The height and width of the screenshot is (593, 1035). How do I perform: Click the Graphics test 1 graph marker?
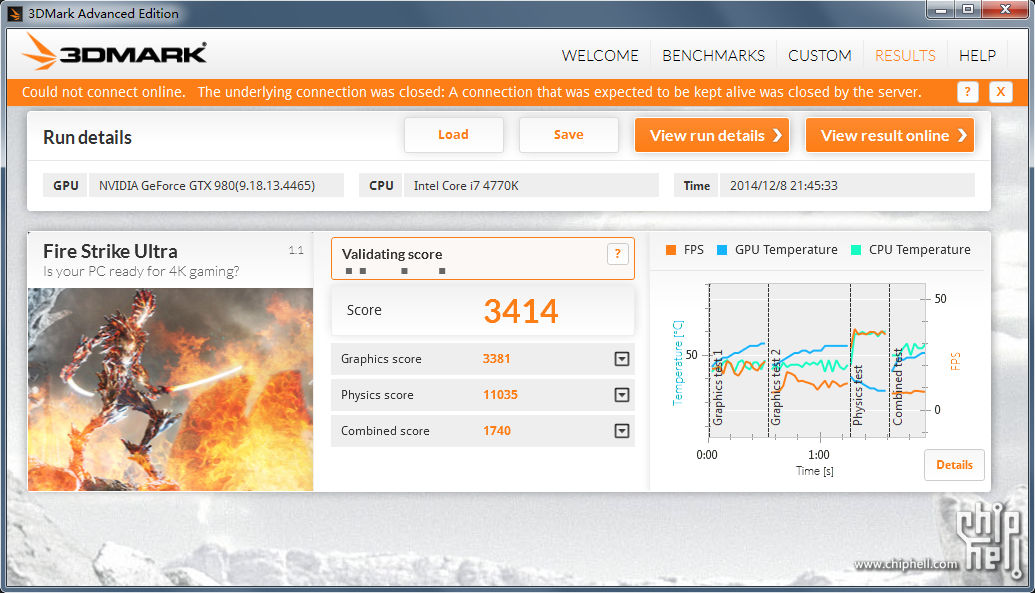718,387
